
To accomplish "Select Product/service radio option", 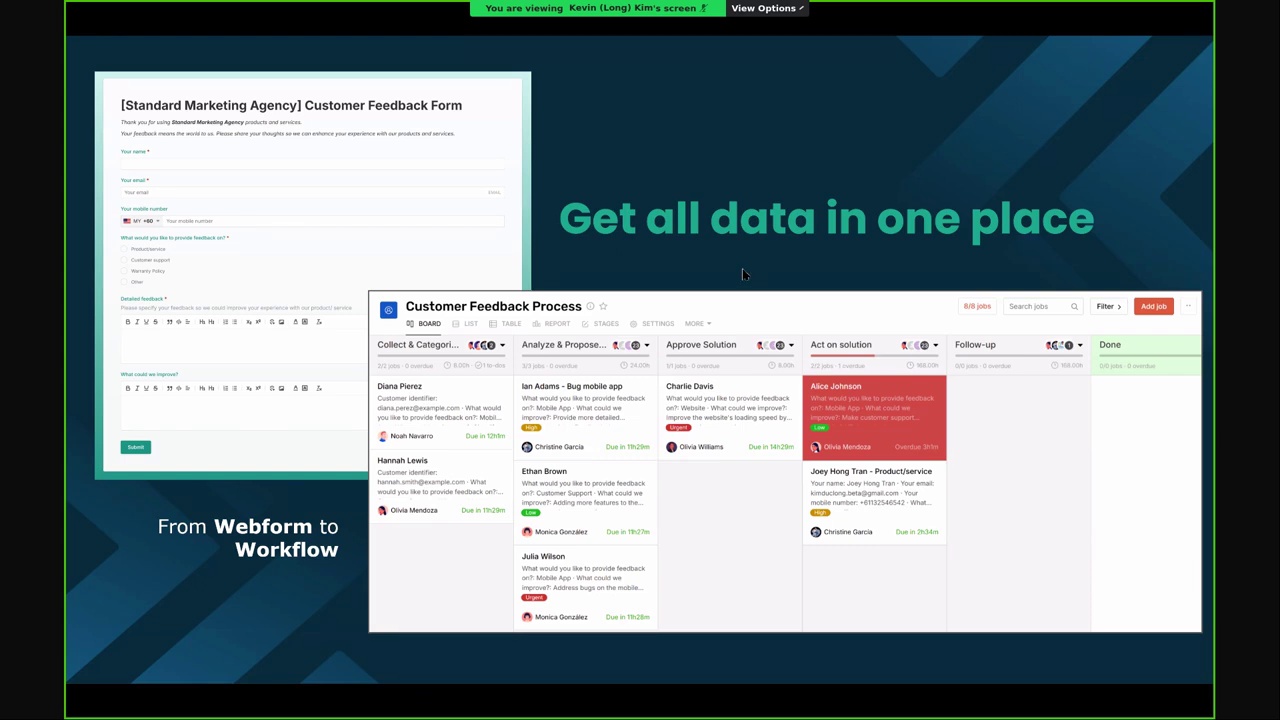I will [x=125, y=249].
